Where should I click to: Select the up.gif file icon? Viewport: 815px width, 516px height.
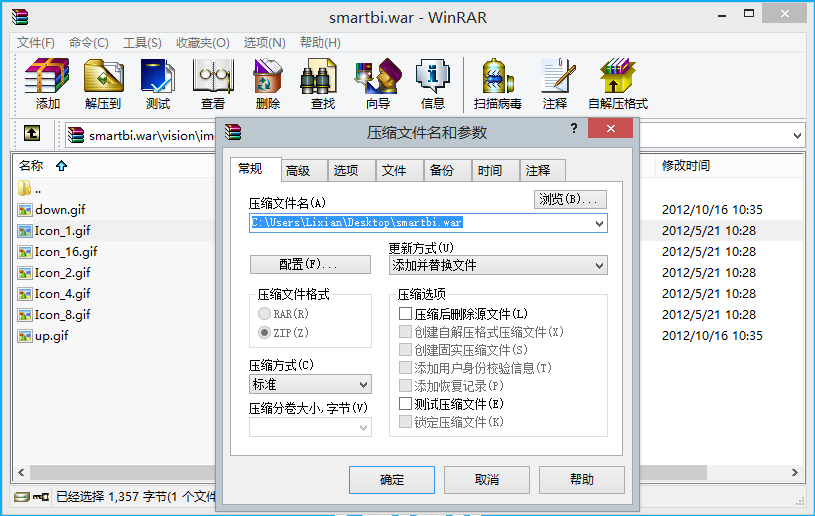[24, 336]
